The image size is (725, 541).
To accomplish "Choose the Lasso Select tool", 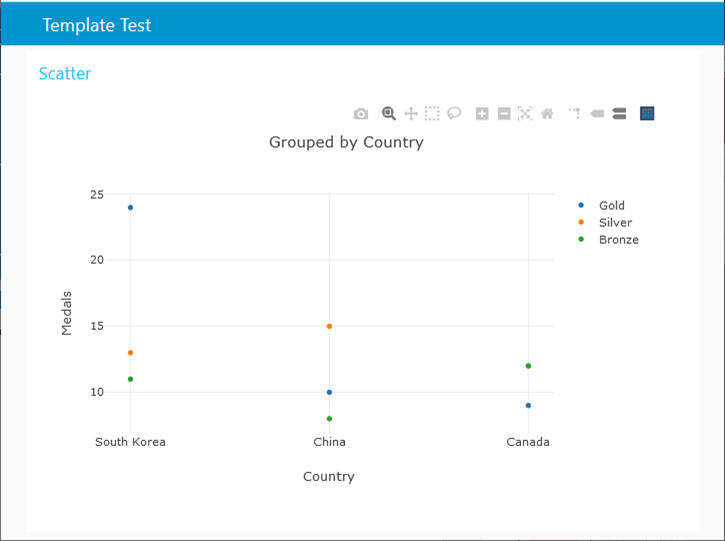I will [454, 114].
